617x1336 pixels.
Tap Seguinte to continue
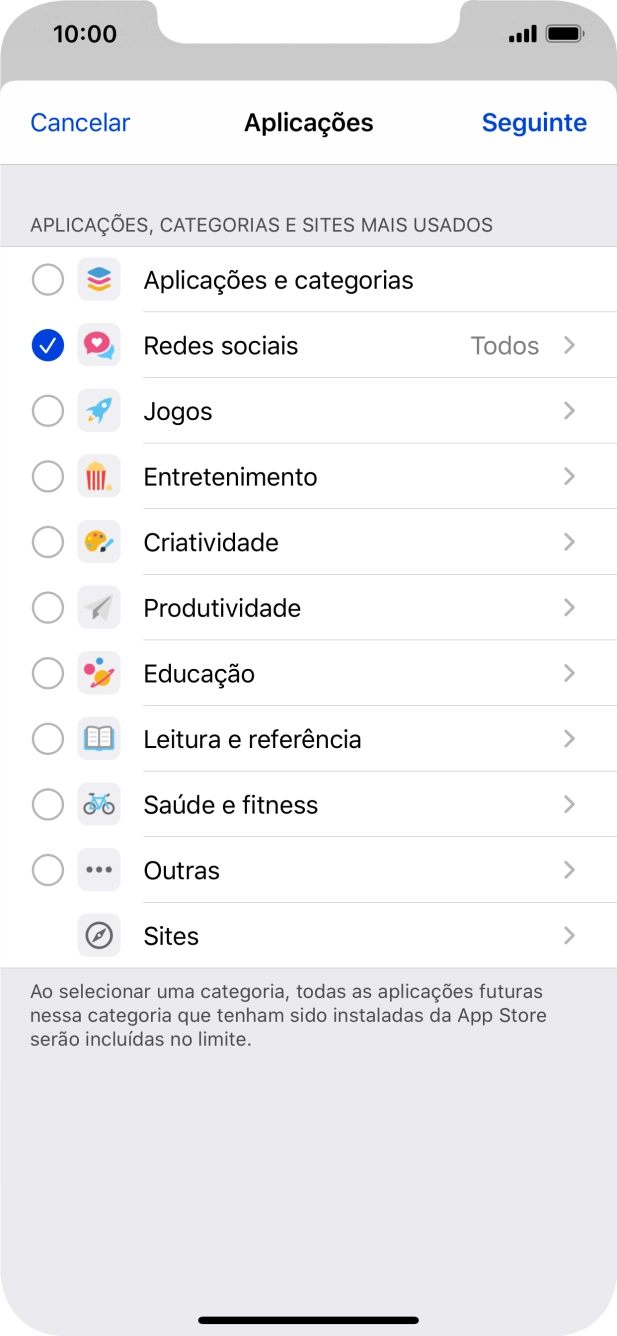534,123
